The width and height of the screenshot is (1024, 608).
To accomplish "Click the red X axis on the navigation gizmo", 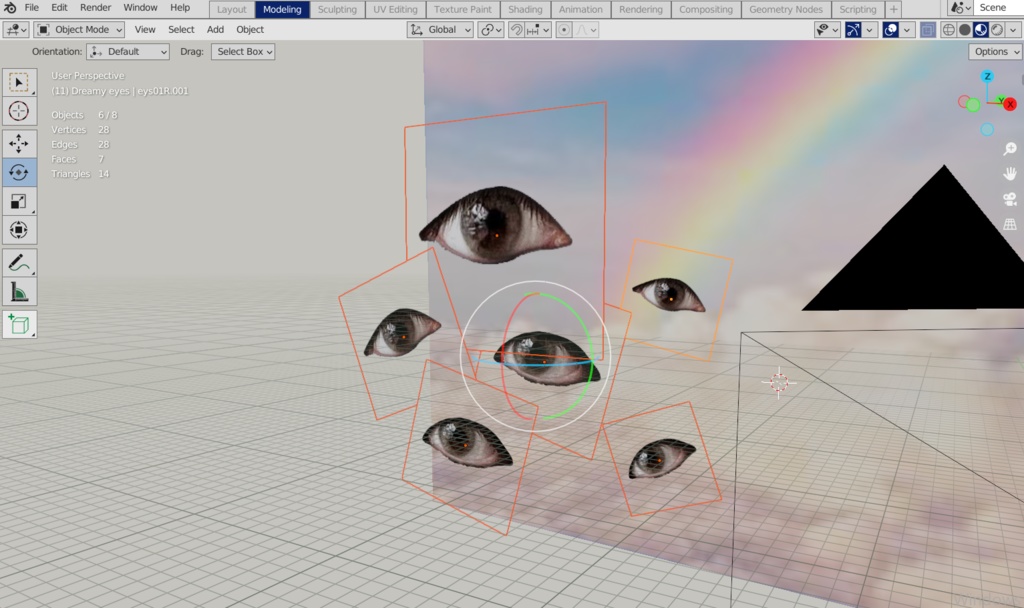I will [x=1010, y=104].
